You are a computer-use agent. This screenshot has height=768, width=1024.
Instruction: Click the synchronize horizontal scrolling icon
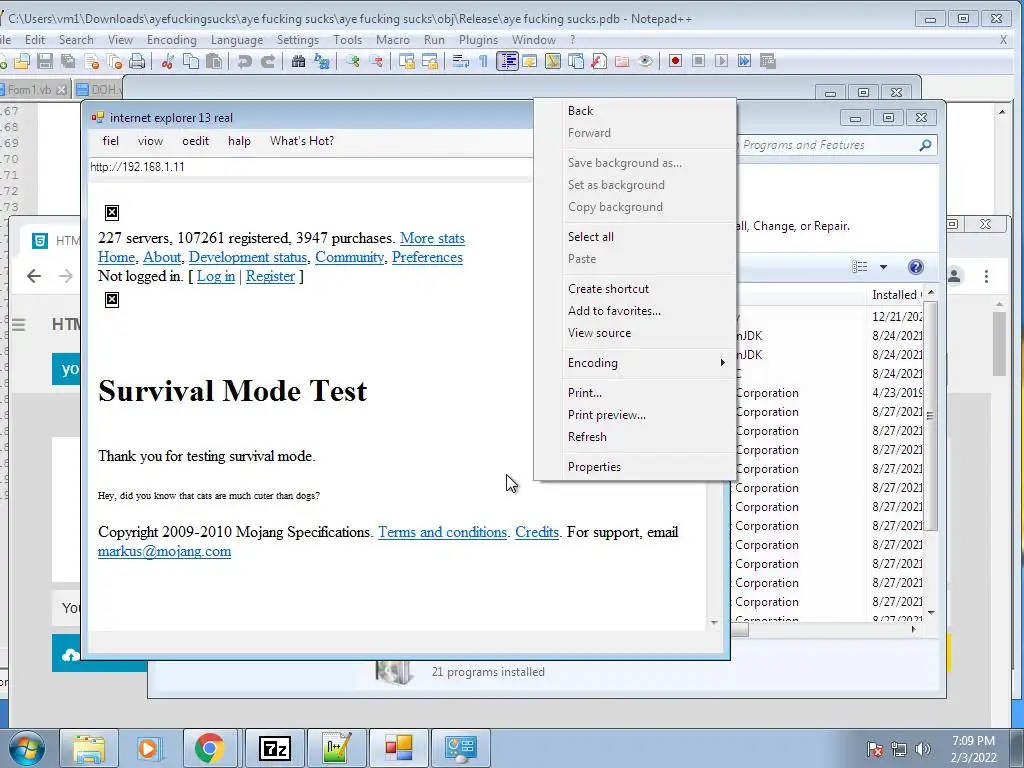pyautogui.click(x=430, y=61)
